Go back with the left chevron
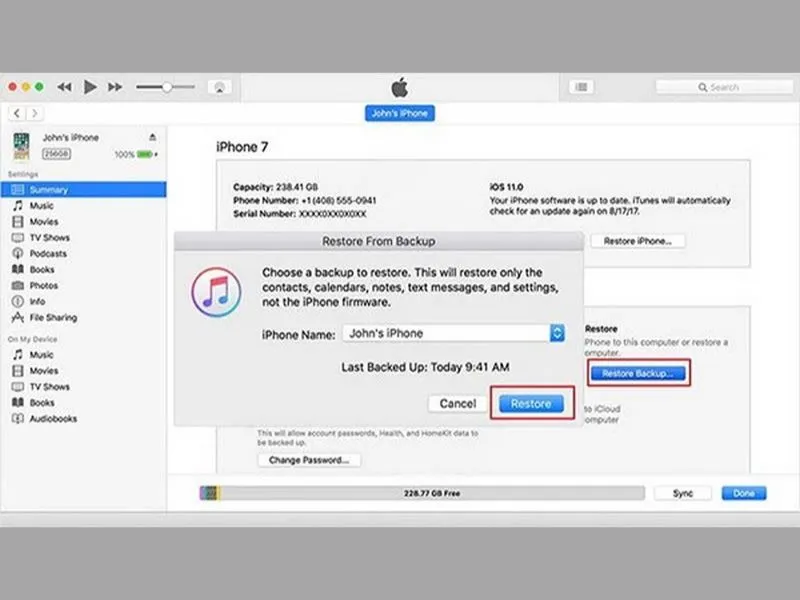Screen dimensions: 800x600 pyautogui.click(x=17, y=113)
